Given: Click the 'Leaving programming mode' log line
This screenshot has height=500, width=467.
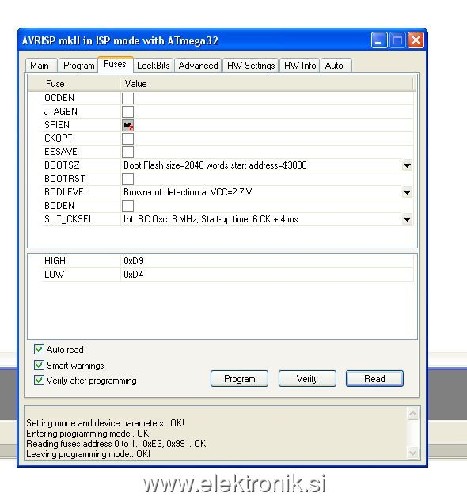Looking at the screenshot, I should point(88,454).
